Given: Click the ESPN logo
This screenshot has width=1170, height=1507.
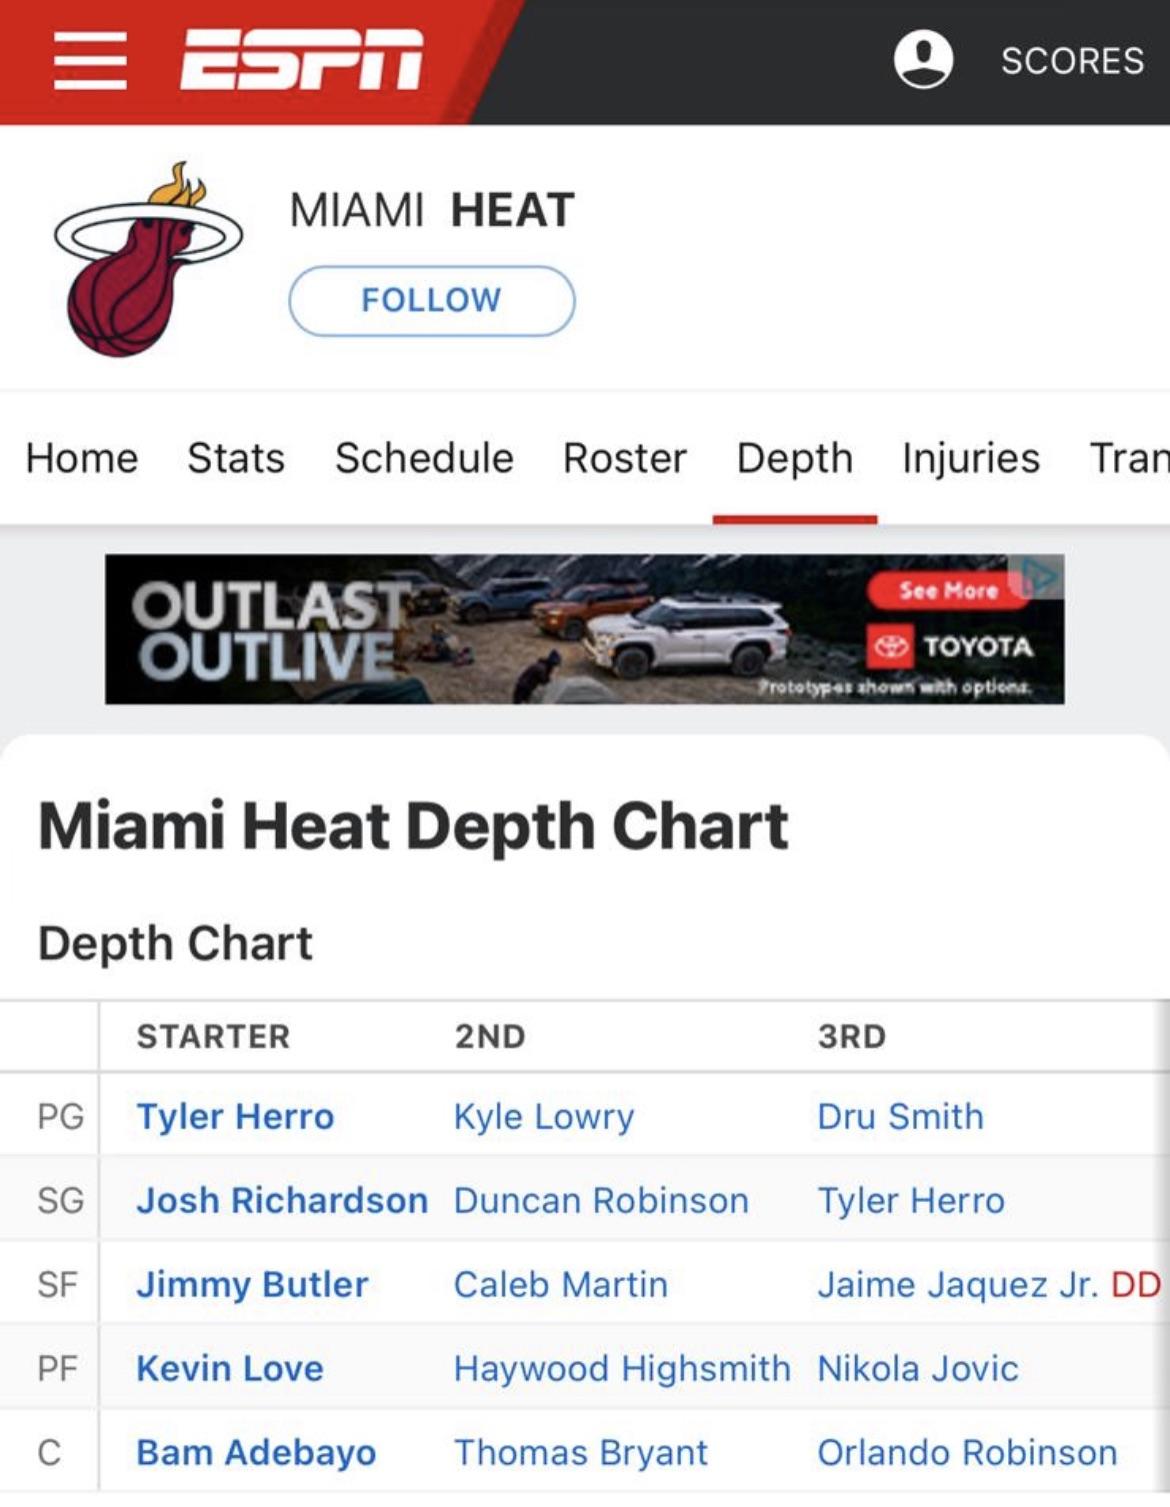Looking at the screenshot, I should (x=301, y=60).
